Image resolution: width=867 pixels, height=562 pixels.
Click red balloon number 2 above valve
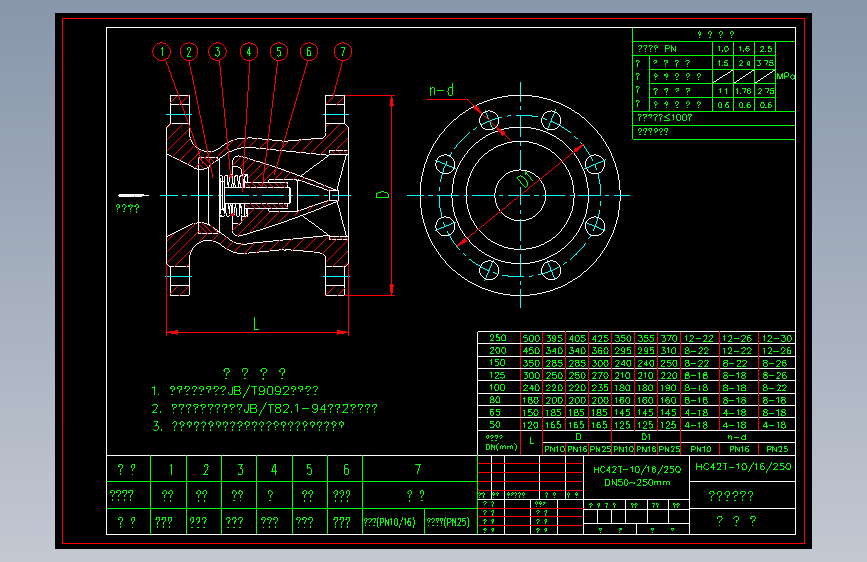pos(189,52)
